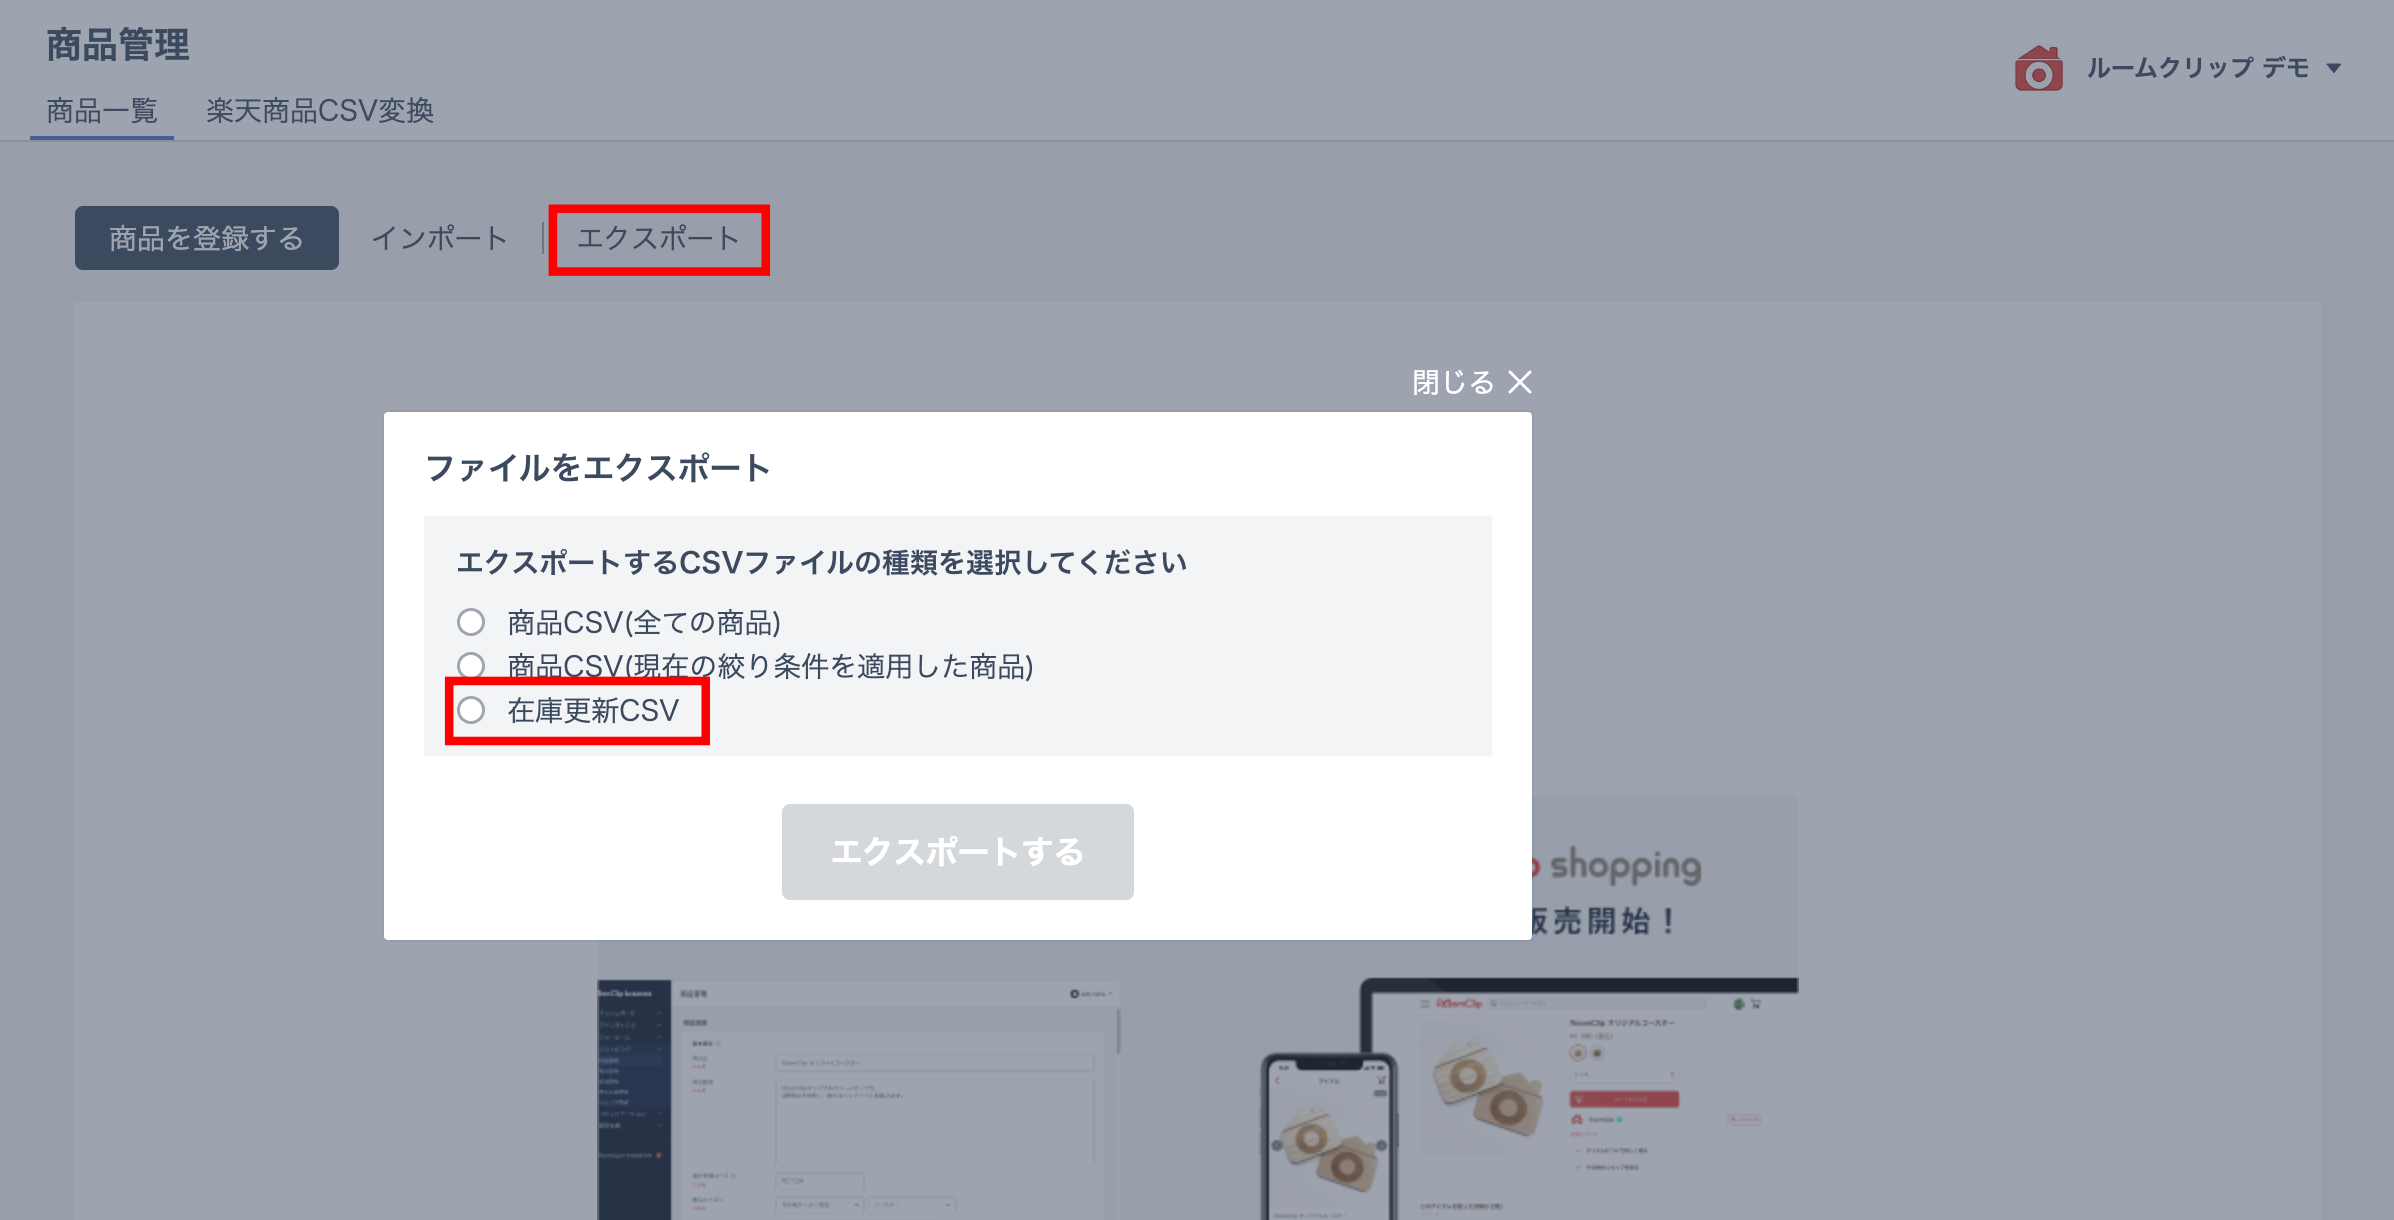
Task: Click the X close icon above dialog
Action: pyautogui.click(x=1520, y=382)
